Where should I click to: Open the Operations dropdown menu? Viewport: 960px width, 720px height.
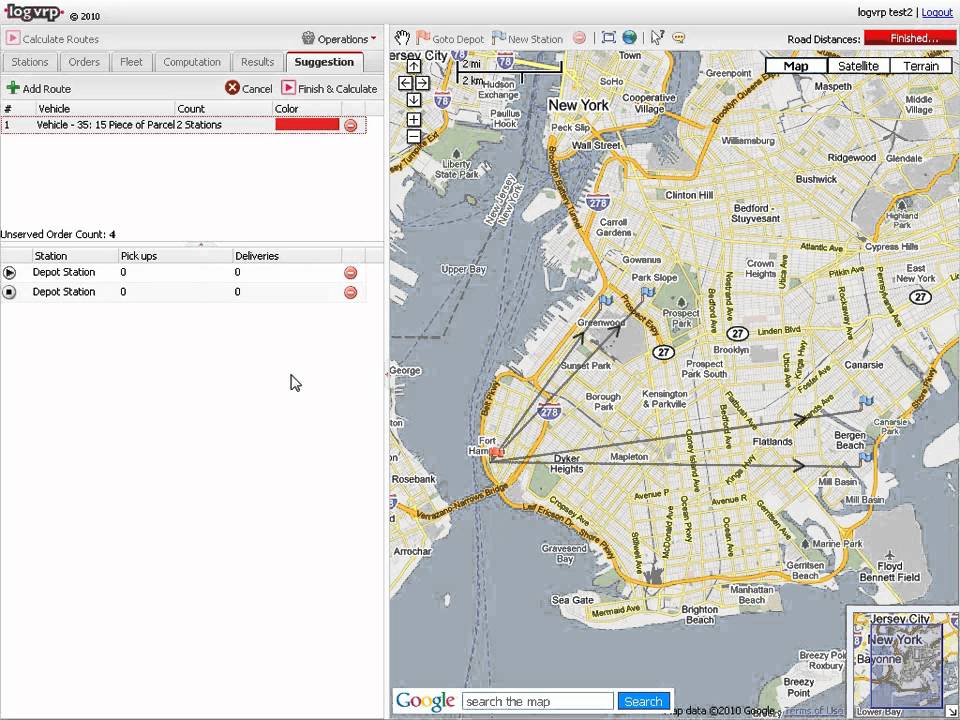(339, 39)
